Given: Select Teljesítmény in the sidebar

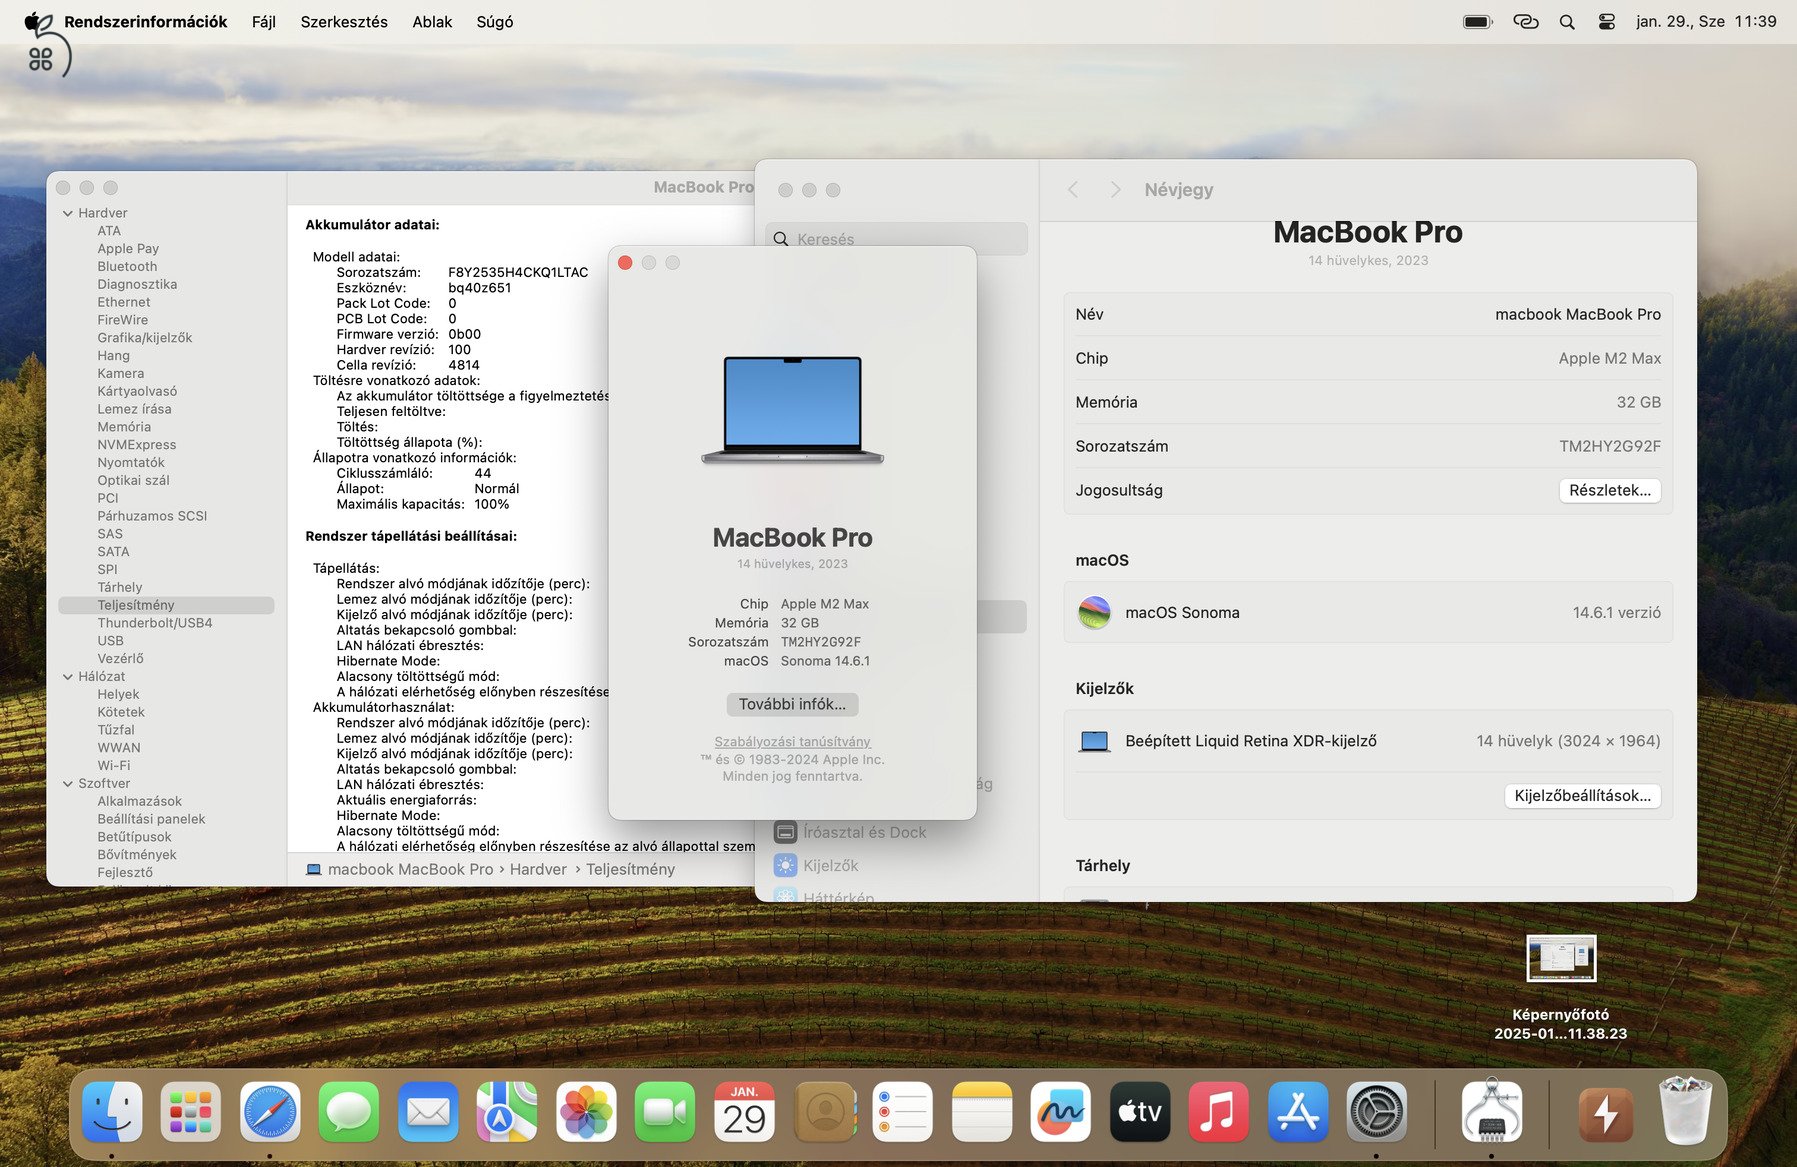Looking at the screenshot, I should click(x=166, y=606).
